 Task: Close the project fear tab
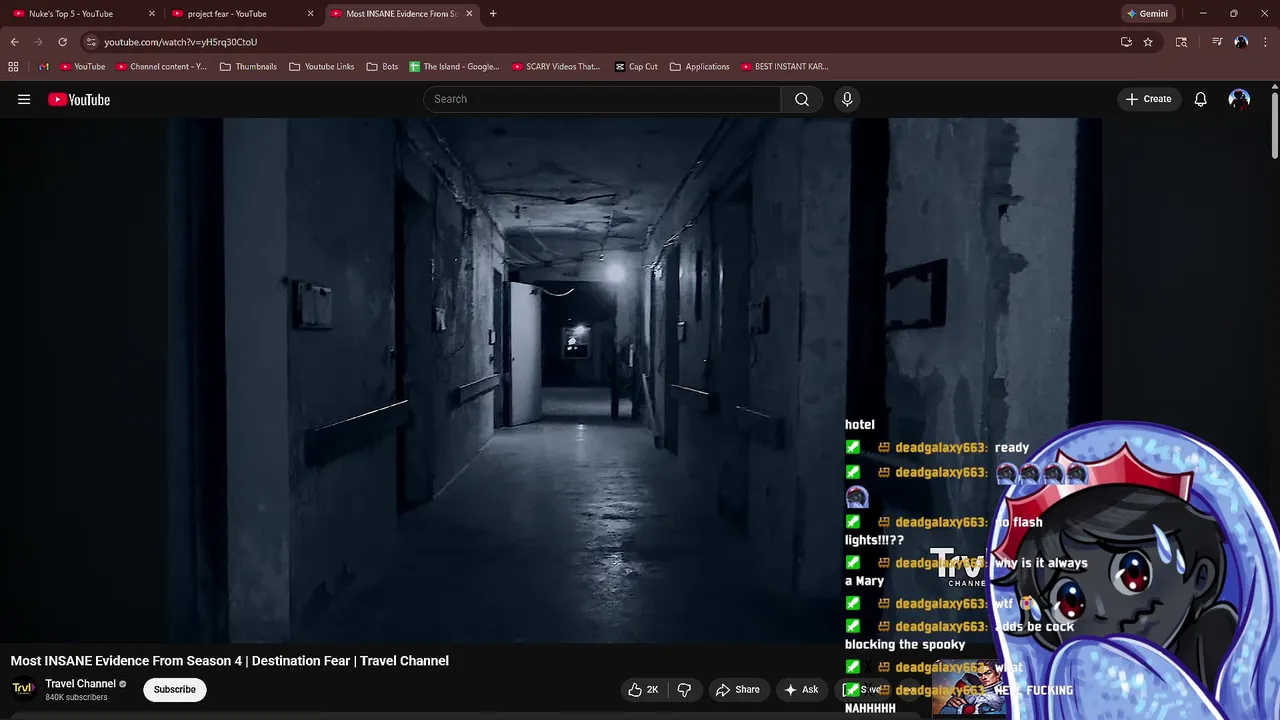coord(310,14)
